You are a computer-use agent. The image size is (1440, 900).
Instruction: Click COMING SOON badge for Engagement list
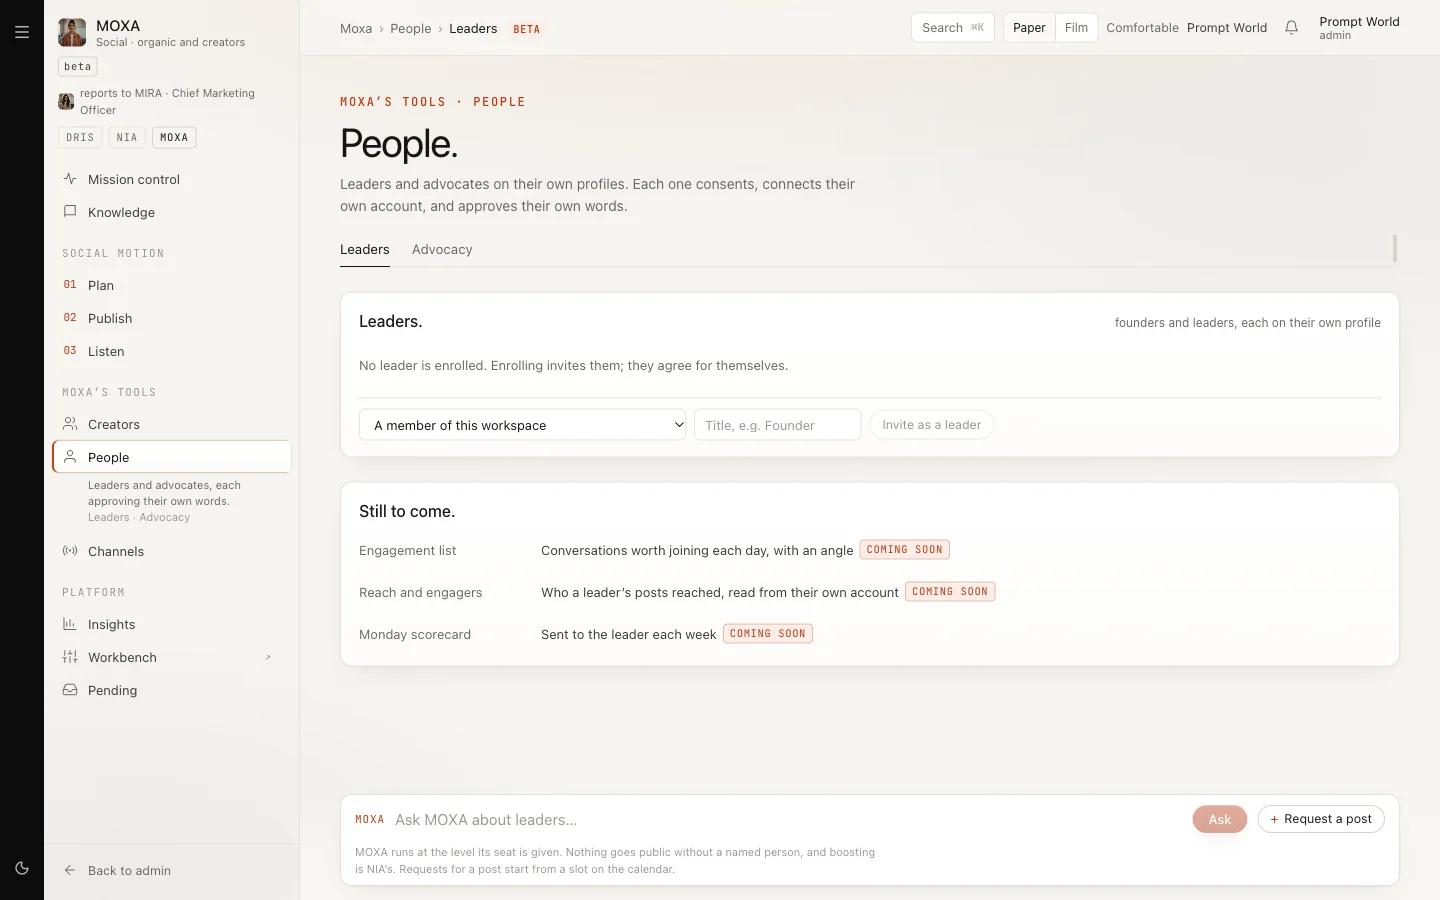coord(904,550)
